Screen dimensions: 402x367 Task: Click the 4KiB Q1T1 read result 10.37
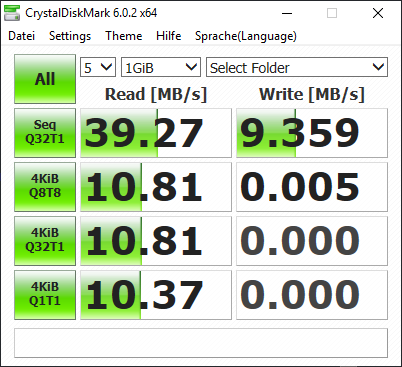[x=156, y=295]
